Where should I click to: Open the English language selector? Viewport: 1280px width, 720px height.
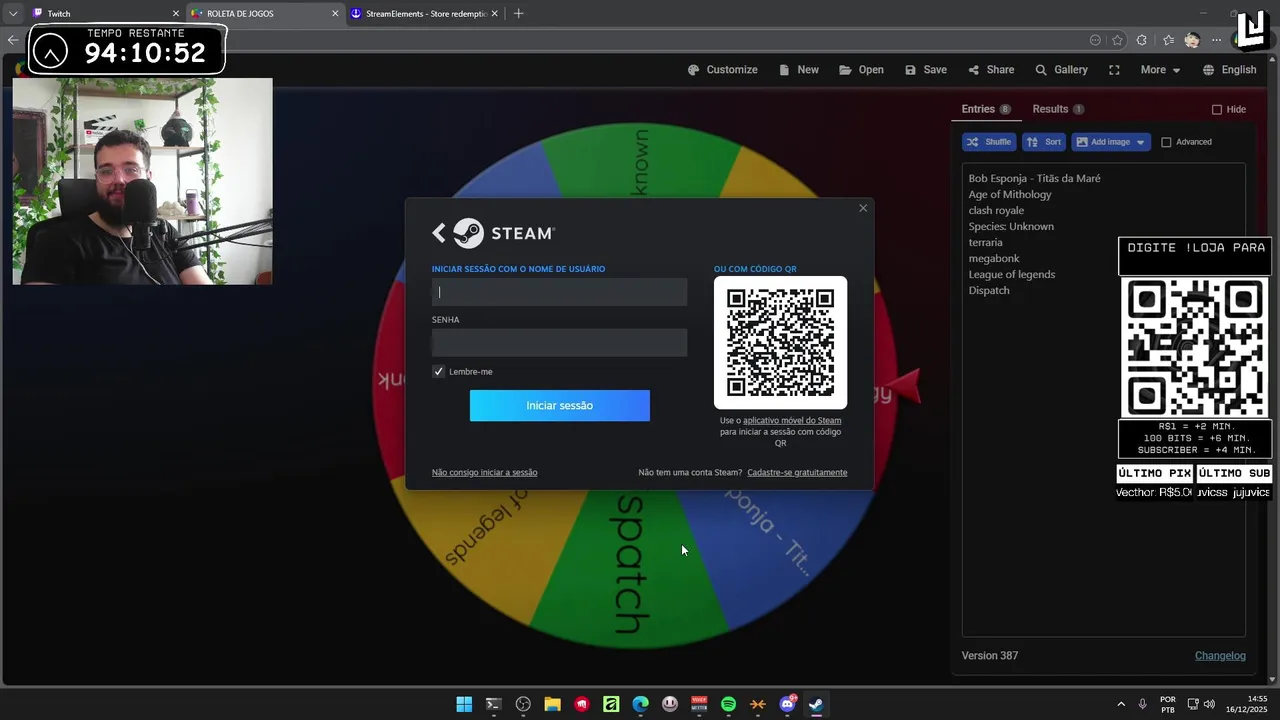point(1229,70)
